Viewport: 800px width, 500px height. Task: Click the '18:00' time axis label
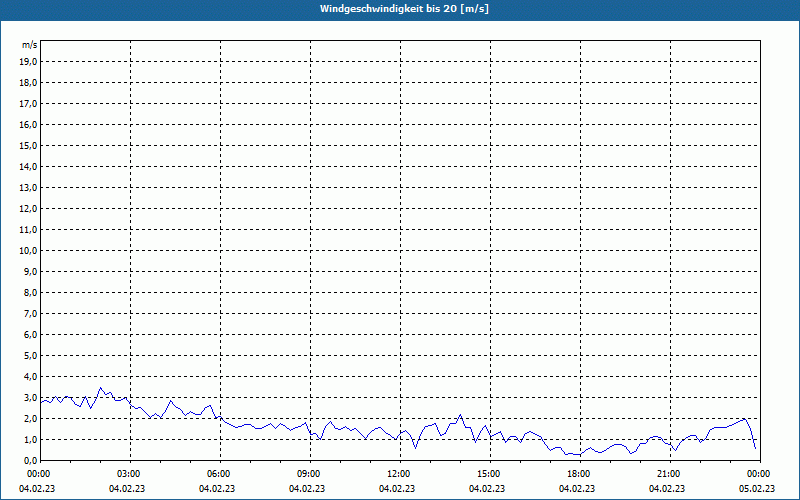coord(580,474)
